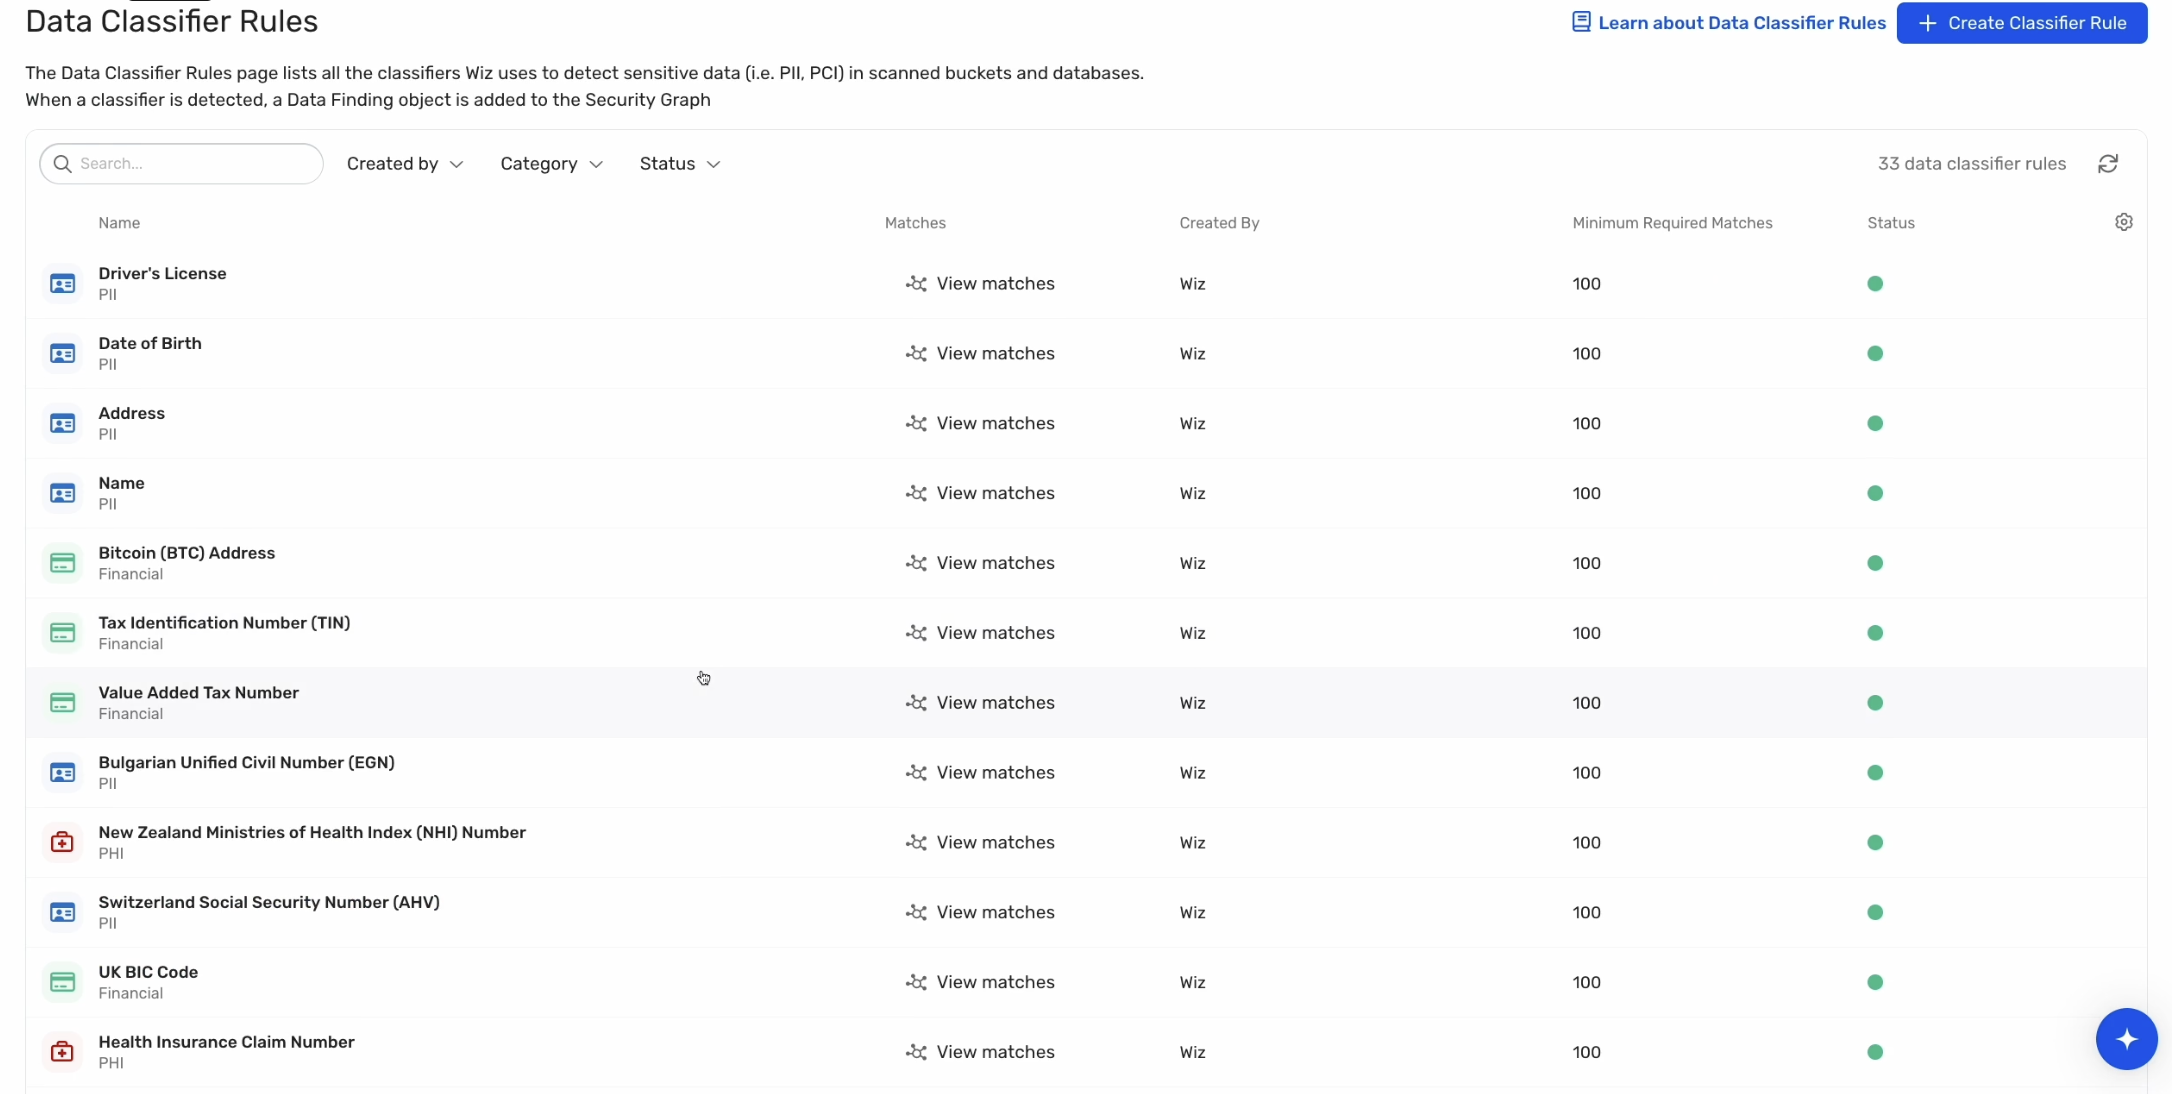Click the Minimum Required Matches column header
Image resolution: width=2172 pixels, height=1094 pixels.
(x=1672, y=223)
